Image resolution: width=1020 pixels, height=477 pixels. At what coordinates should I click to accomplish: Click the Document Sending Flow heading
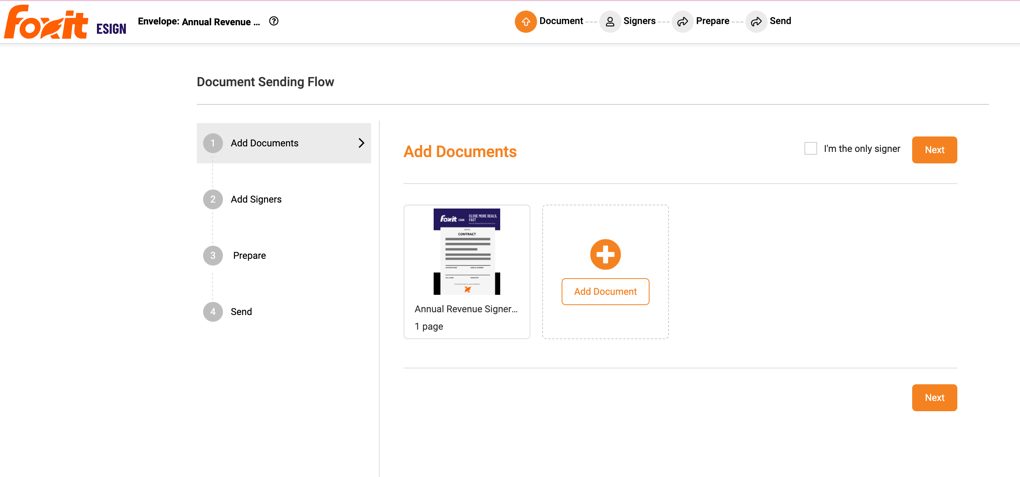[x=265, y=83]
